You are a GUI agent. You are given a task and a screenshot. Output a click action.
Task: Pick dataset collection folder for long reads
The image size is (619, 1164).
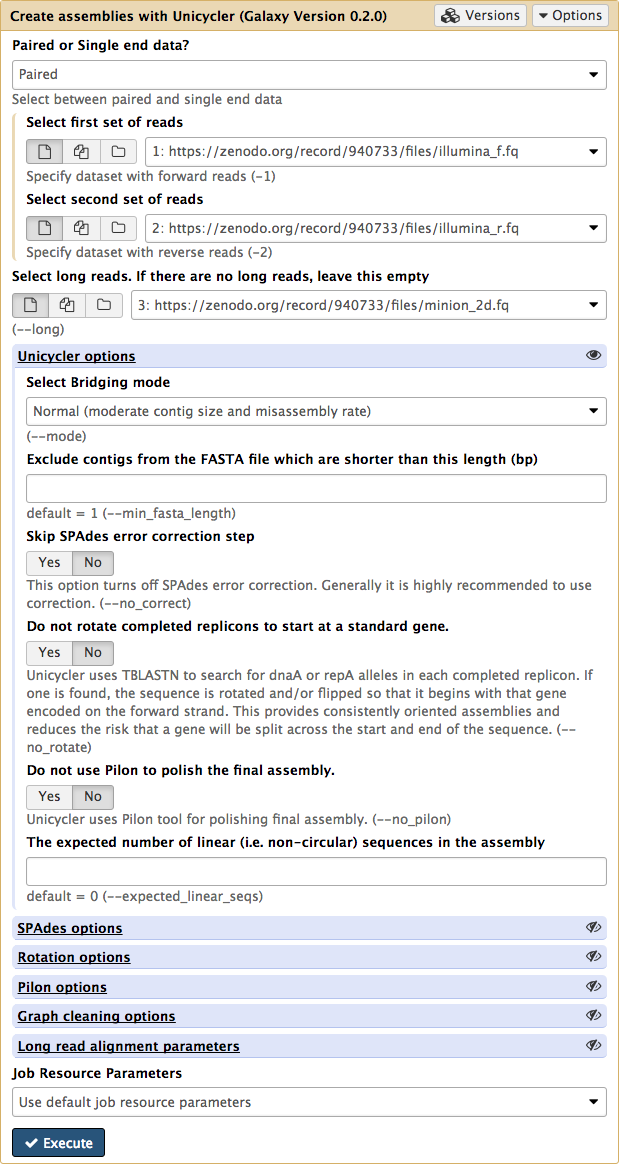pos(104,305)
